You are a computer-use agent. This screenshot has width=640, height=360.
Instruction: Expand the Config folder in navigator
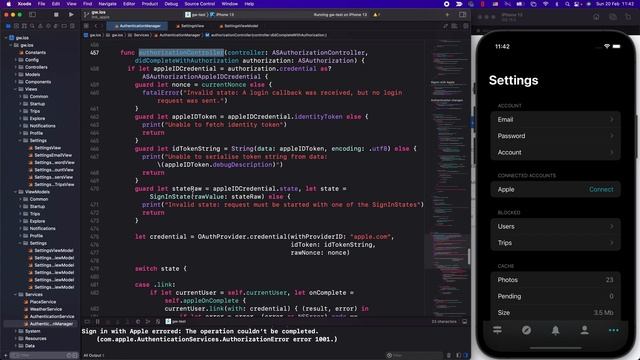pos(16,60)
